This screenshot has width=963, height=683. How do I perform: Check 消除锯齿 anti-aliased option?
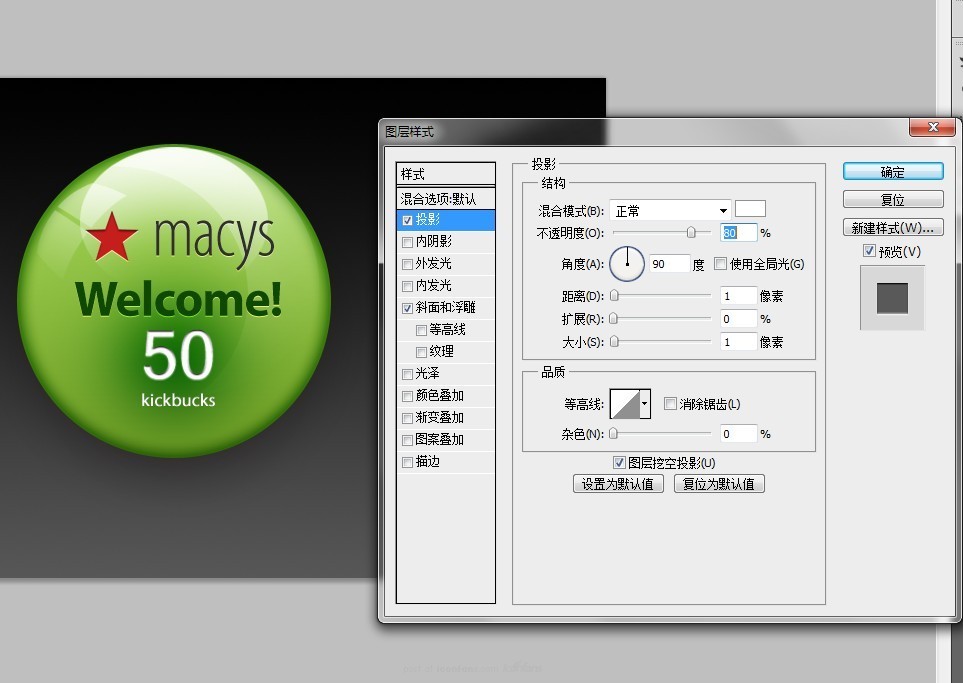click(670, 404)
